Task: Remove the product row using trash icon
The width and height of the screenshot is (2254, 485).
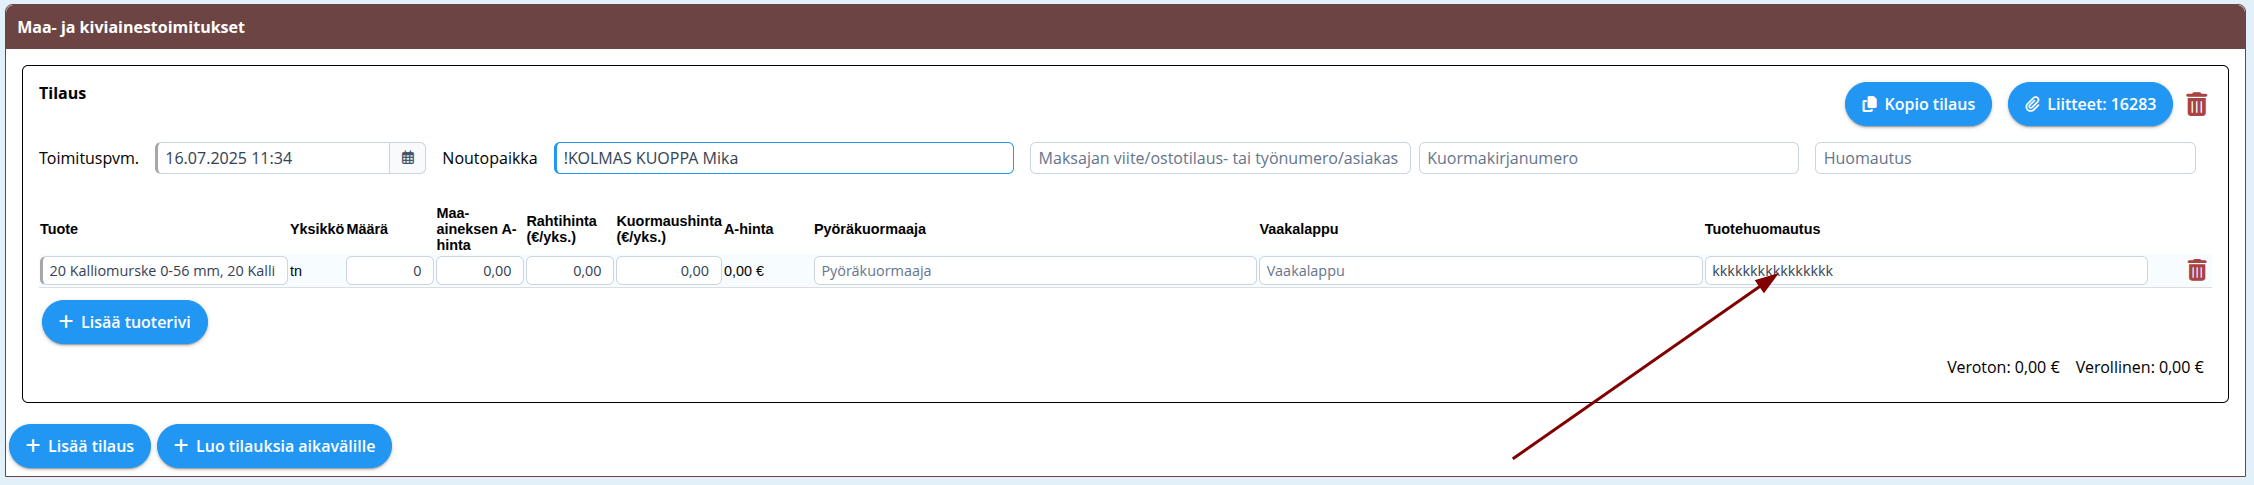Action: 2196,271
